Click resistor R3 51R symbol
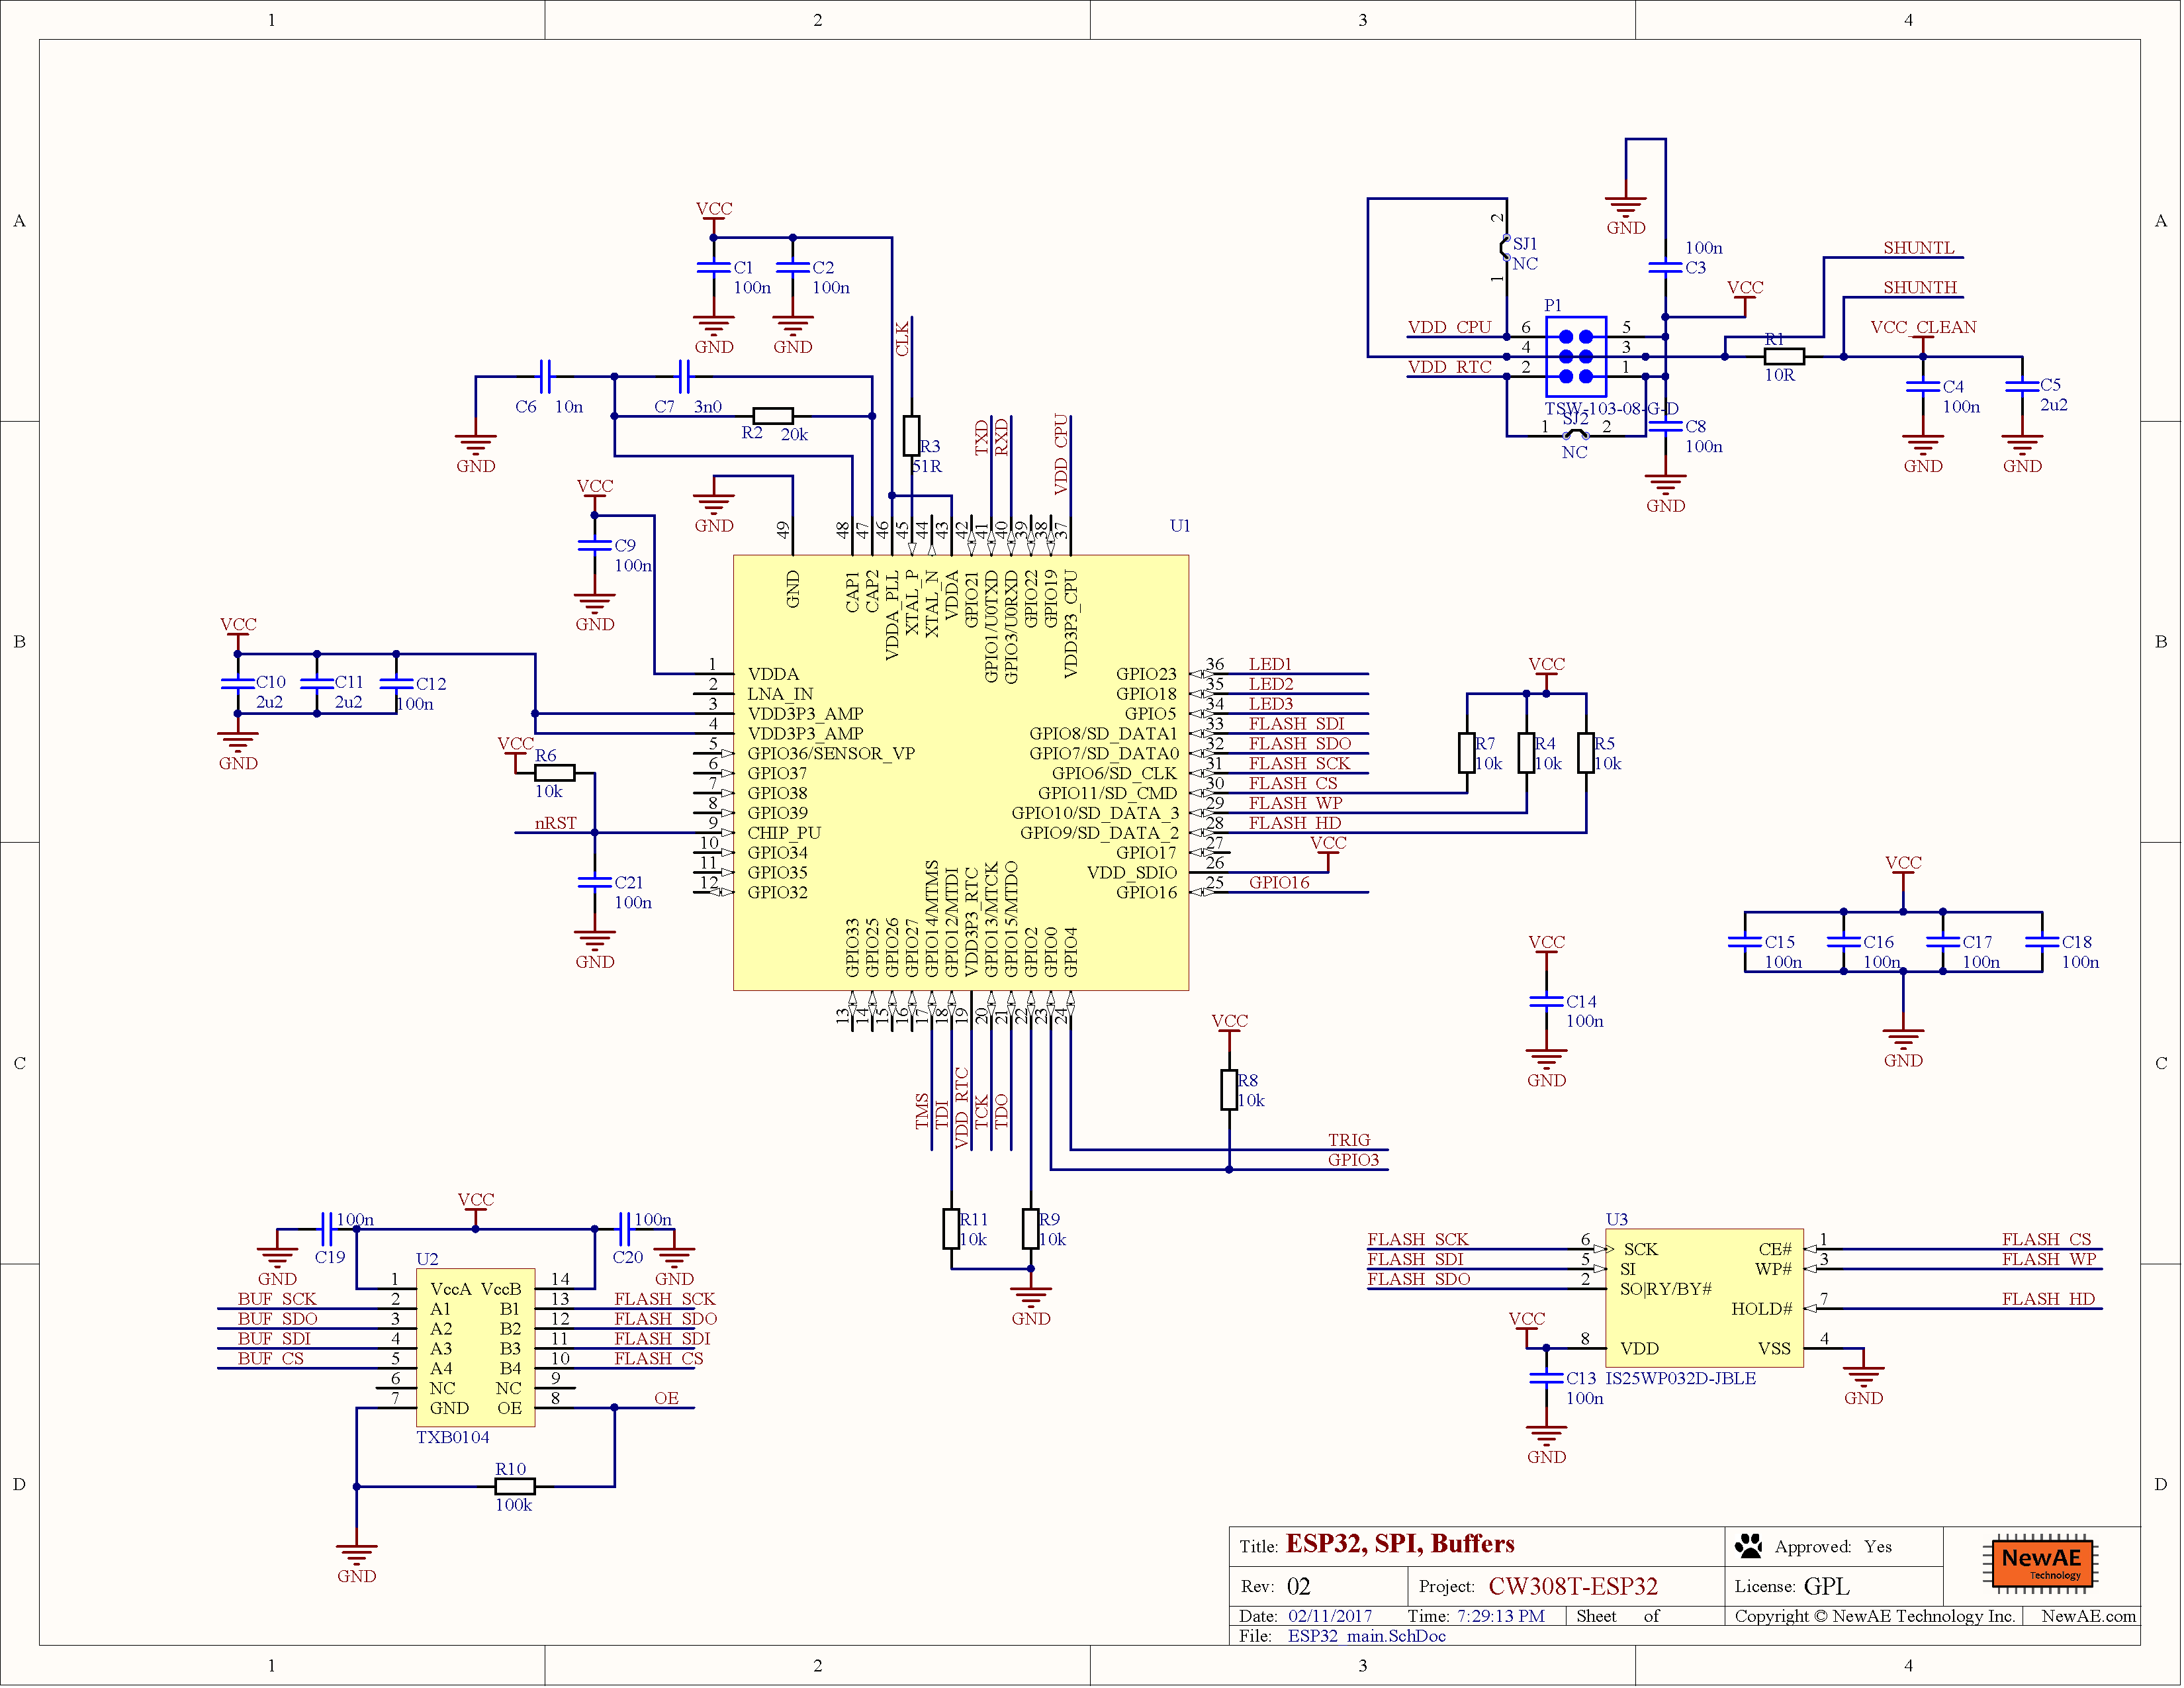Image resolution: width=2184 pixels, height=1688 pixels. click(x=913, y=436)
